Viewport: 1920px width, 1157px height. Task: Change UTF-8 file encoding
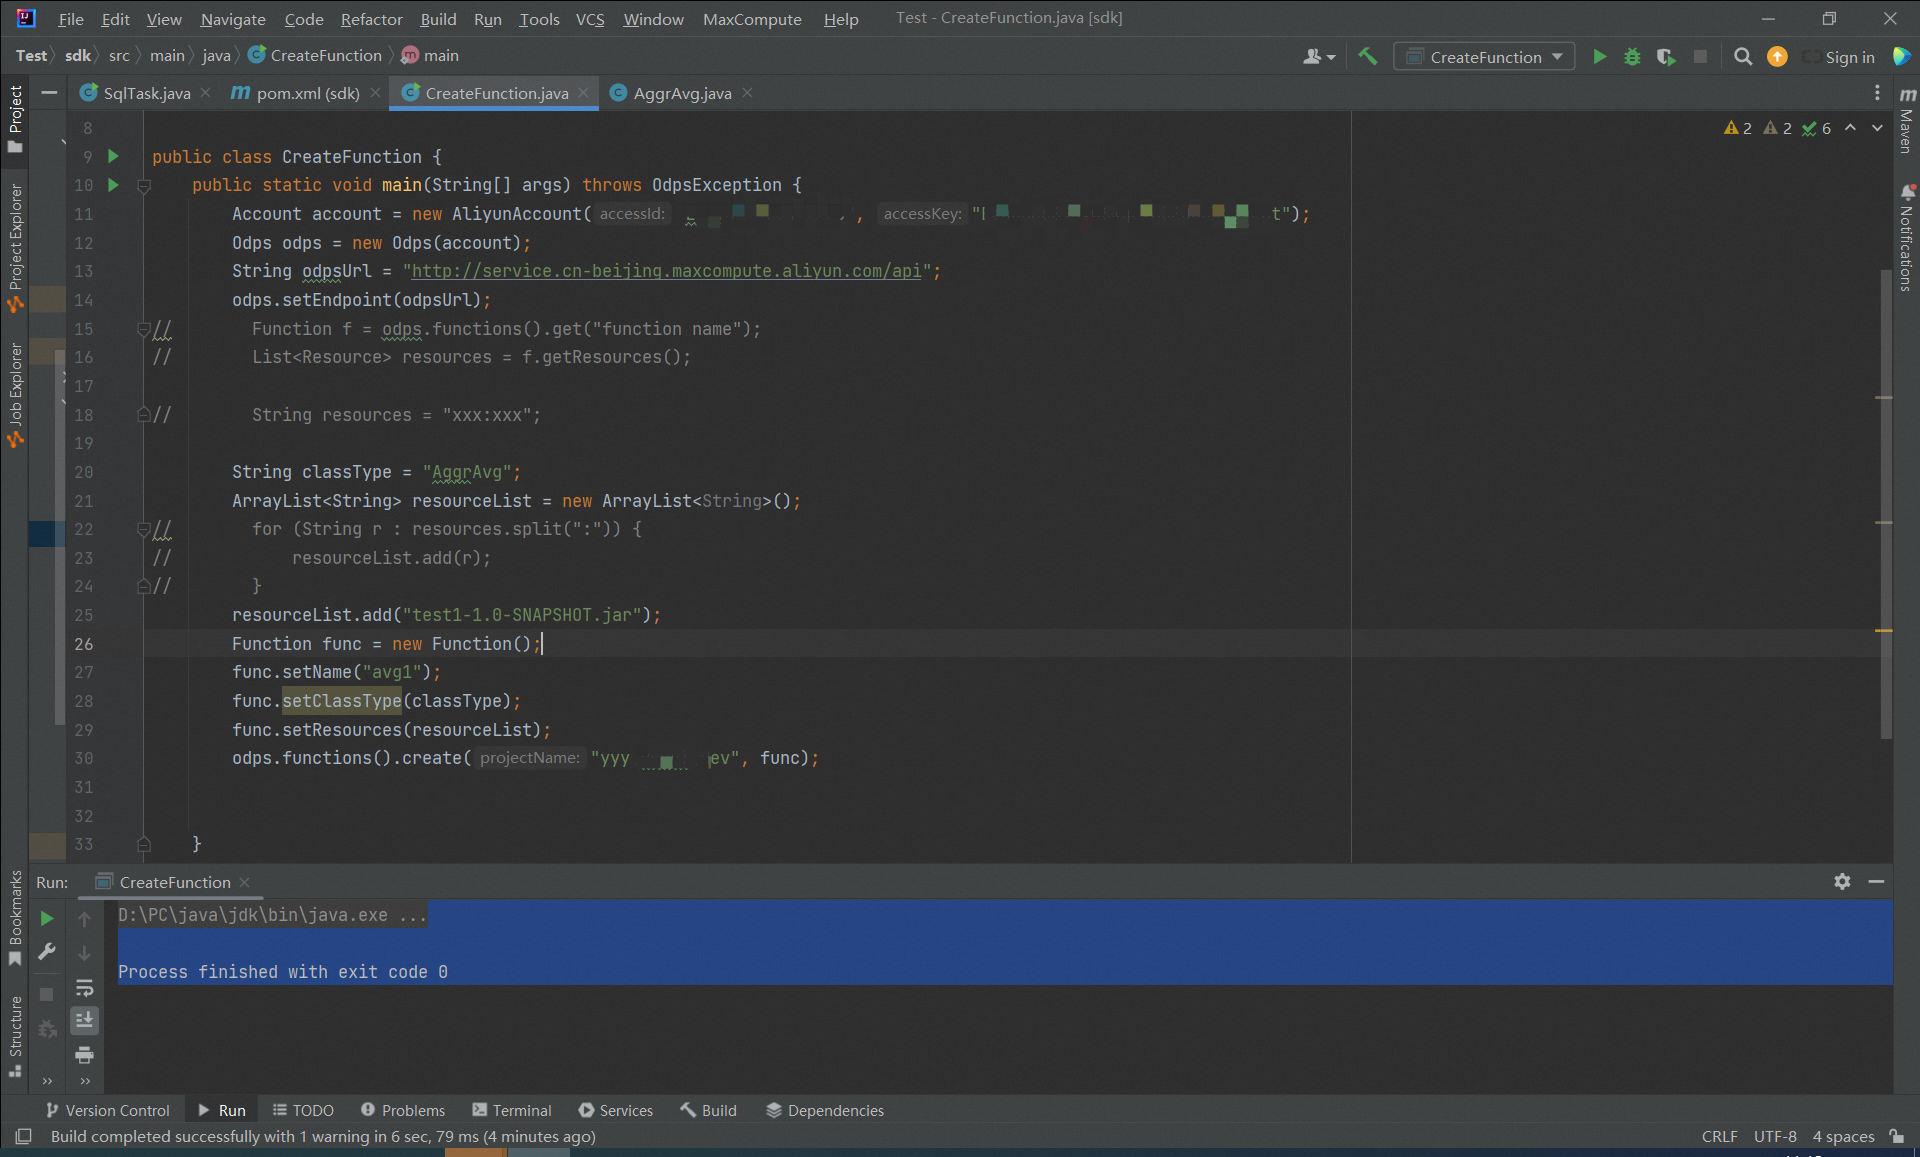(x=1775, y=1136)
